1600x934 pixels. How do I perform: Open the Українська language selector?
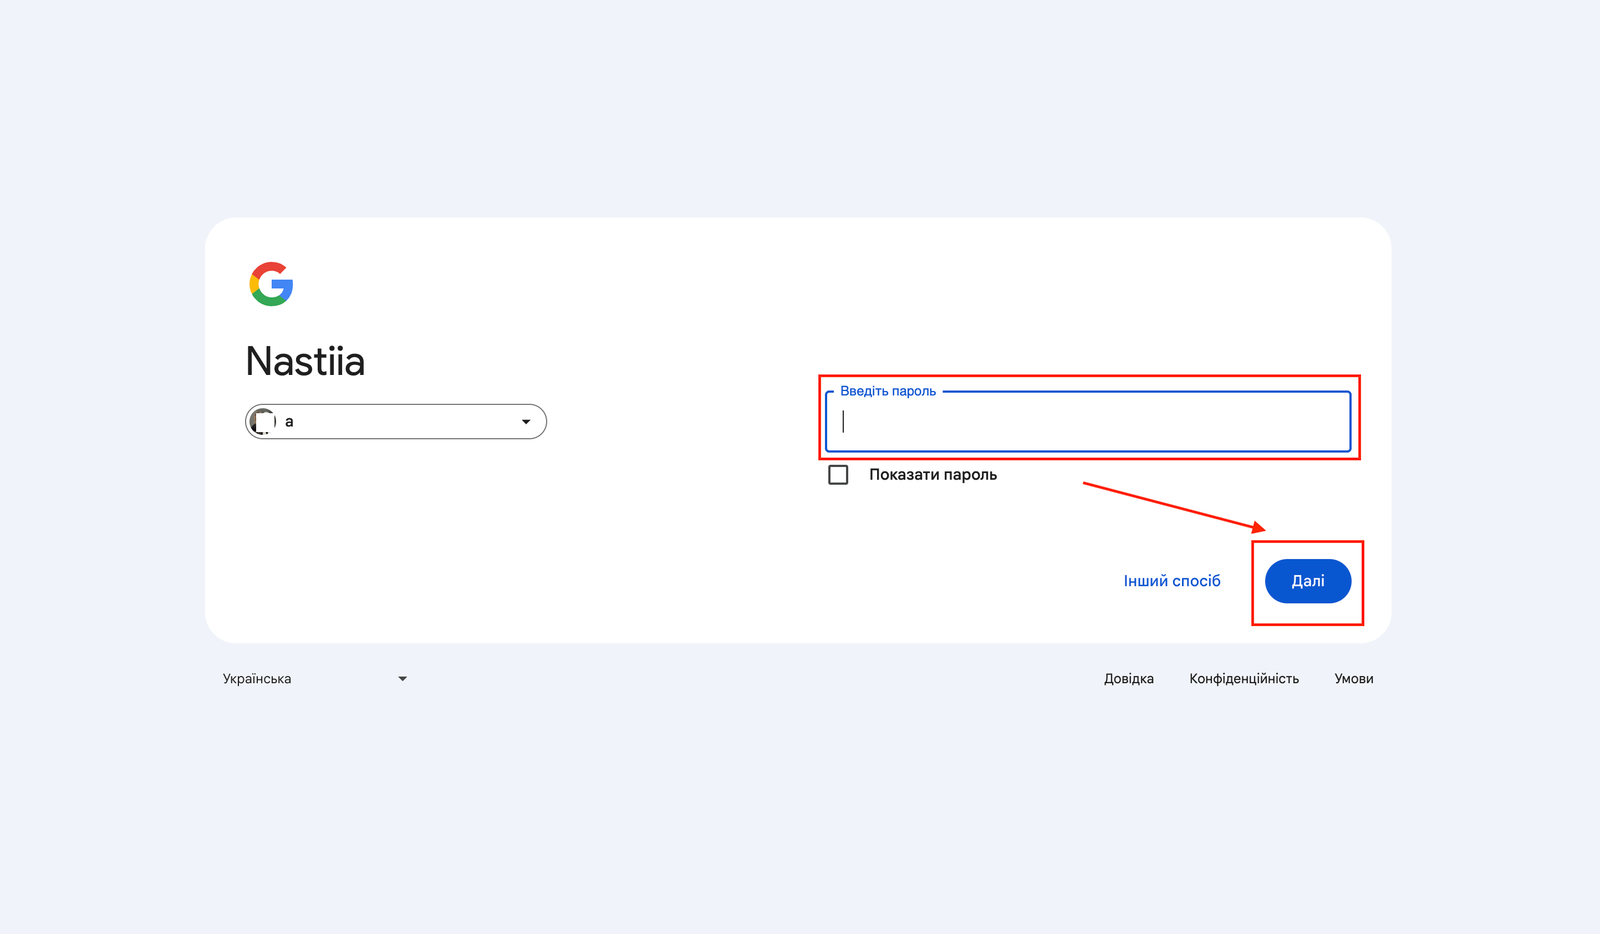[315, 679]
